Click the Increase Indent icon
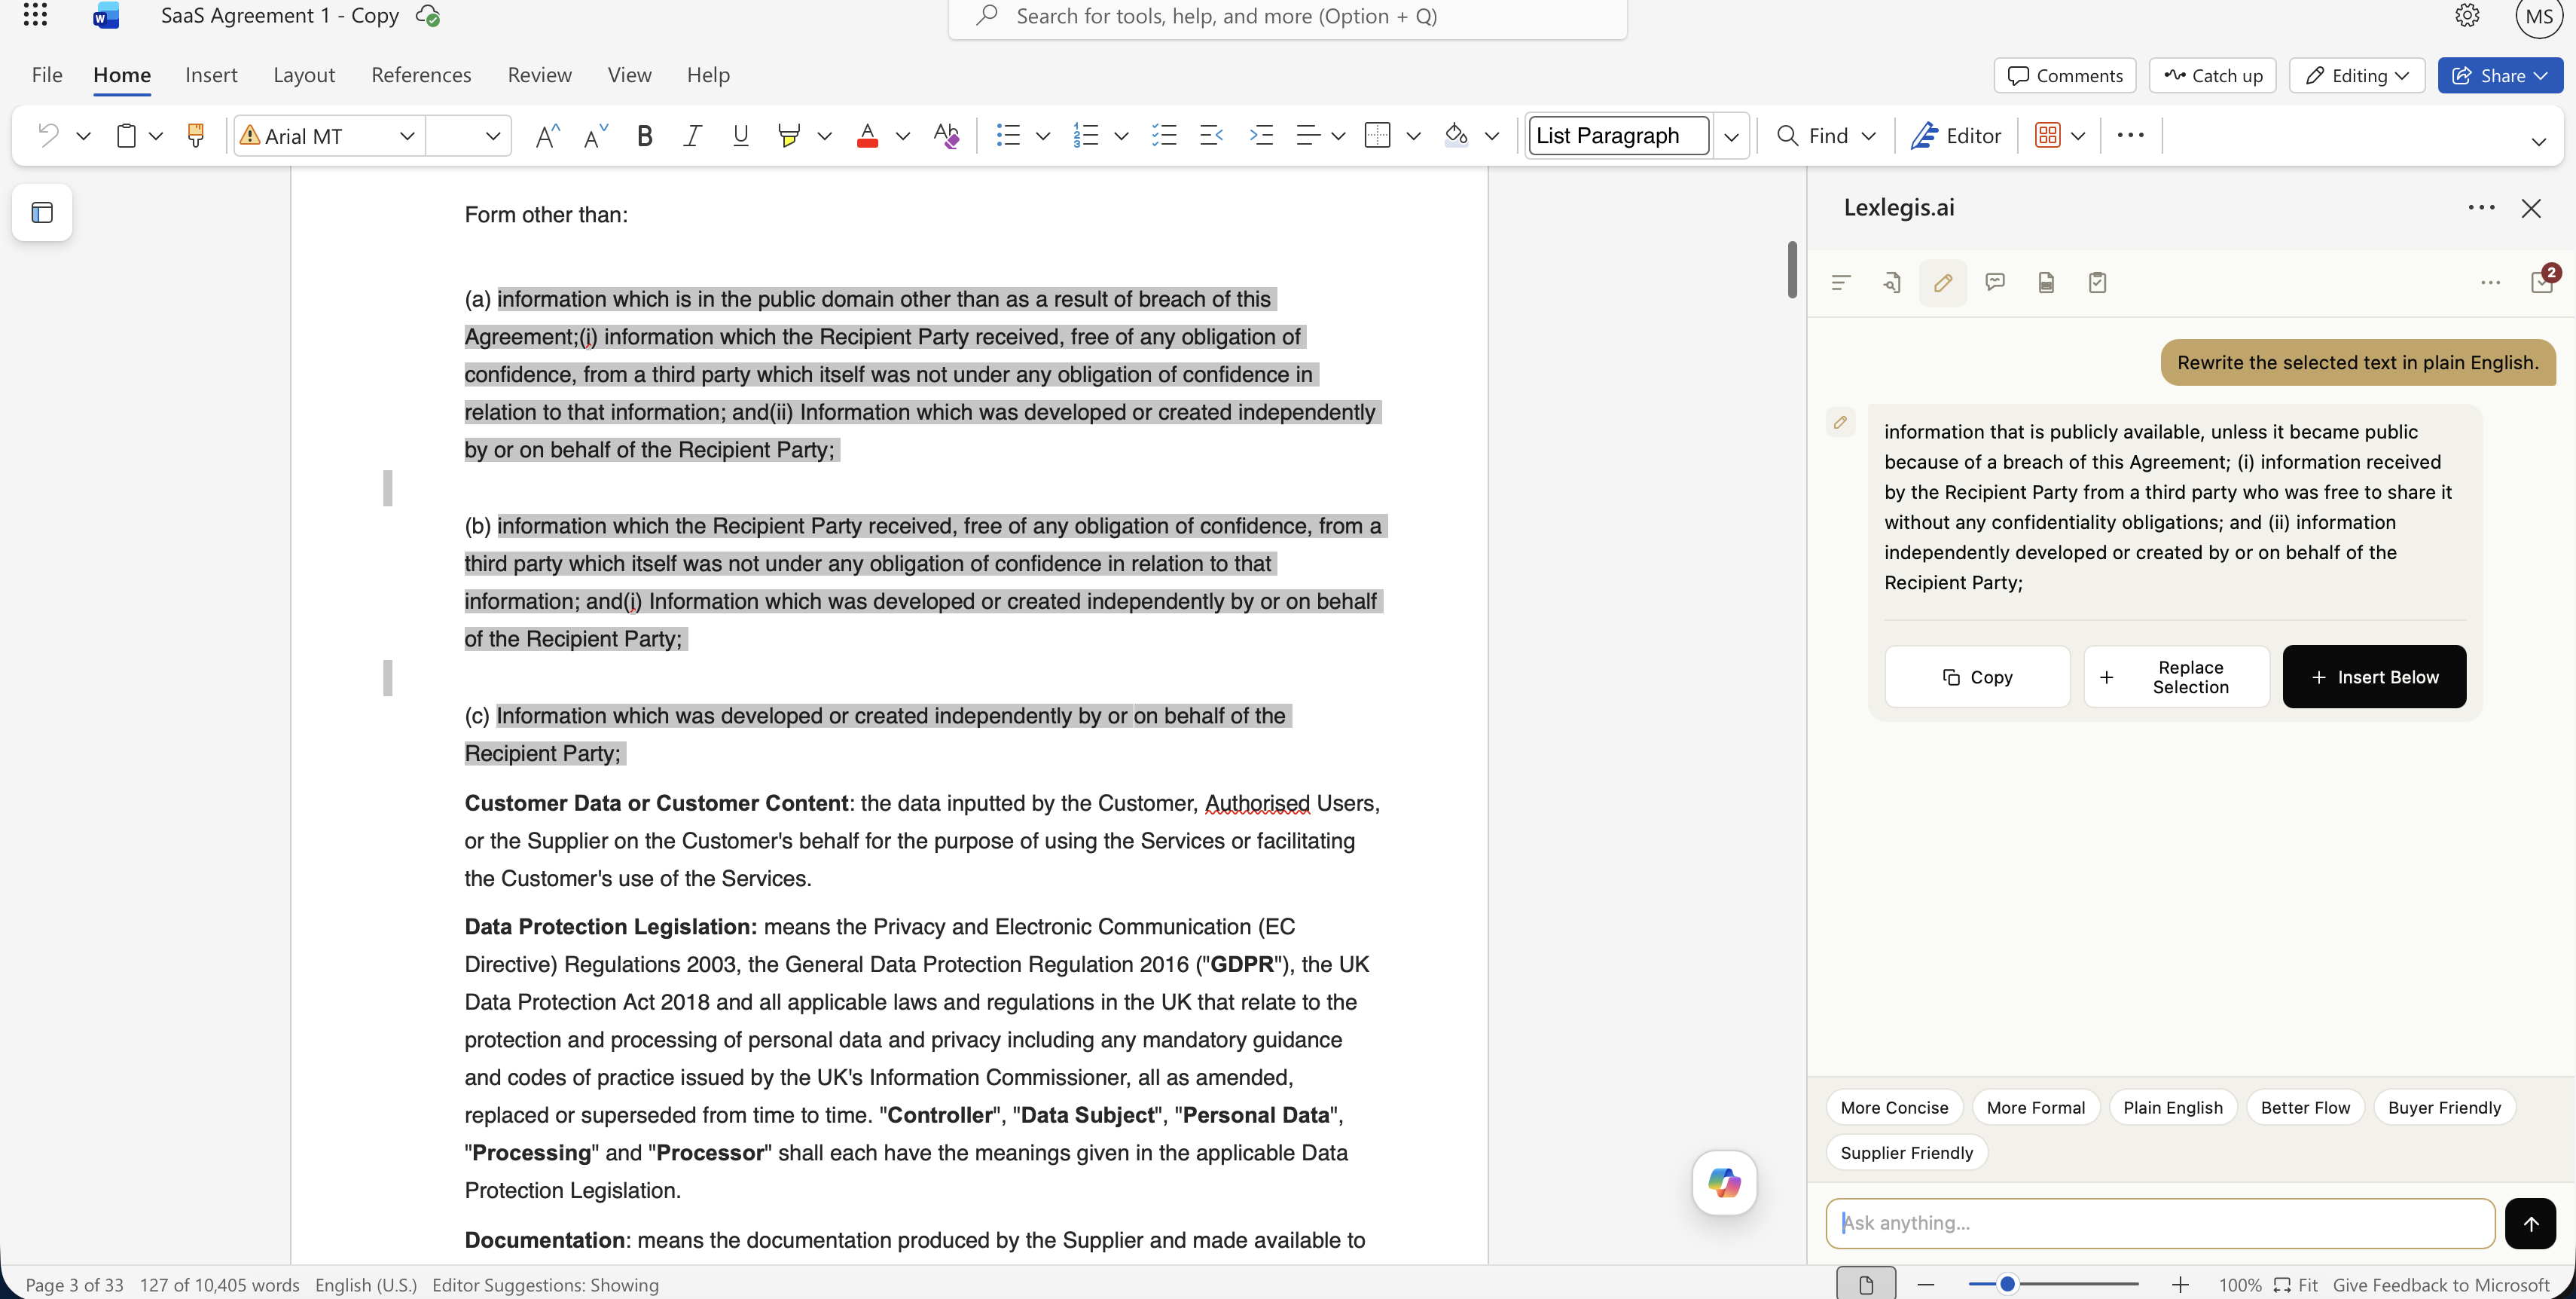The image size is (2576, 1299). (x=1261, y=135)
